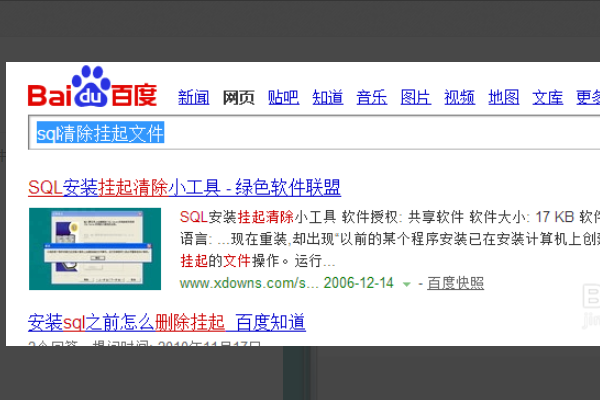600x400 pixels.
Task: Click the SQL installer thumbnail image
Action: coord(95,249)
